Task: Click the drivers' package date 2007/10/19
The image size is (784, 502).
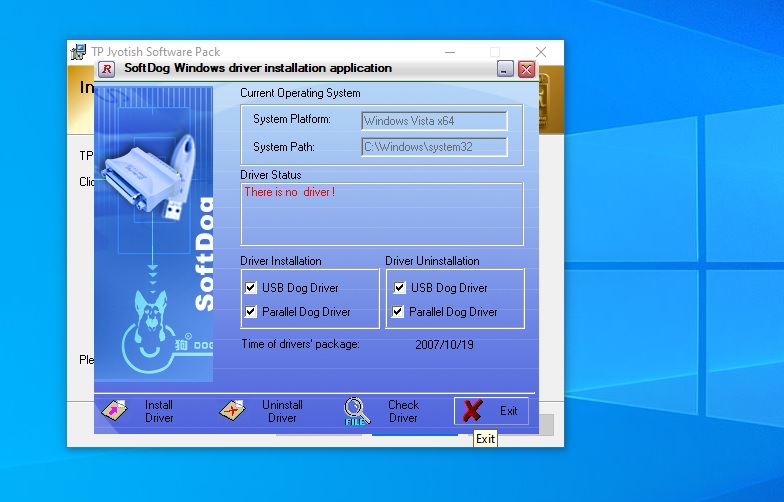Action: pyautogui.click(x=443, y=344)
